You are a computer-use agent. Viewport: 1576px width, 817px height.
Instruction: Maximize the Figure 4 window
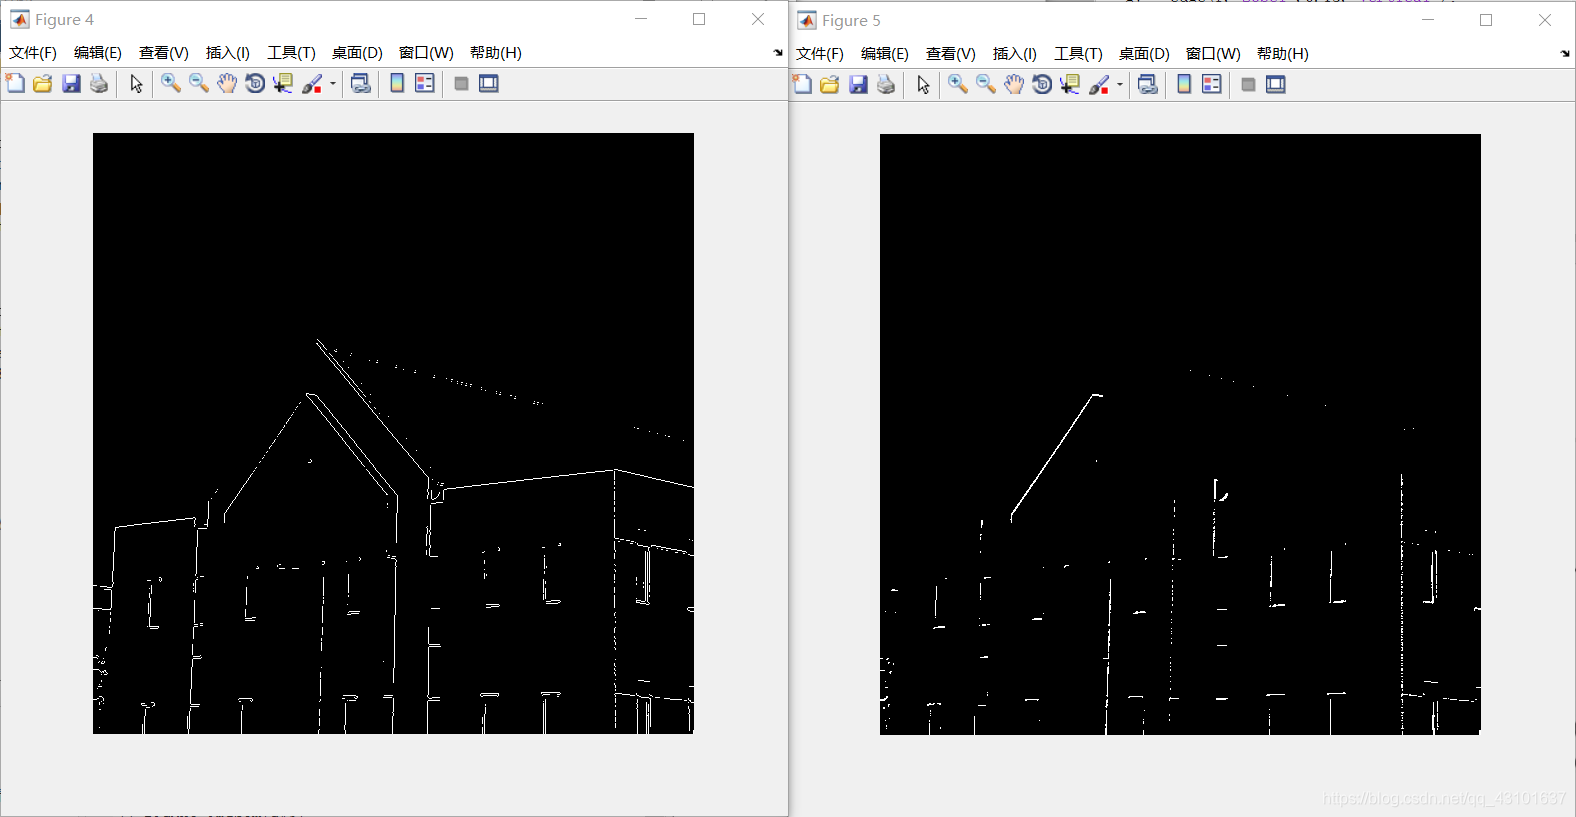(x=699, y=19)
